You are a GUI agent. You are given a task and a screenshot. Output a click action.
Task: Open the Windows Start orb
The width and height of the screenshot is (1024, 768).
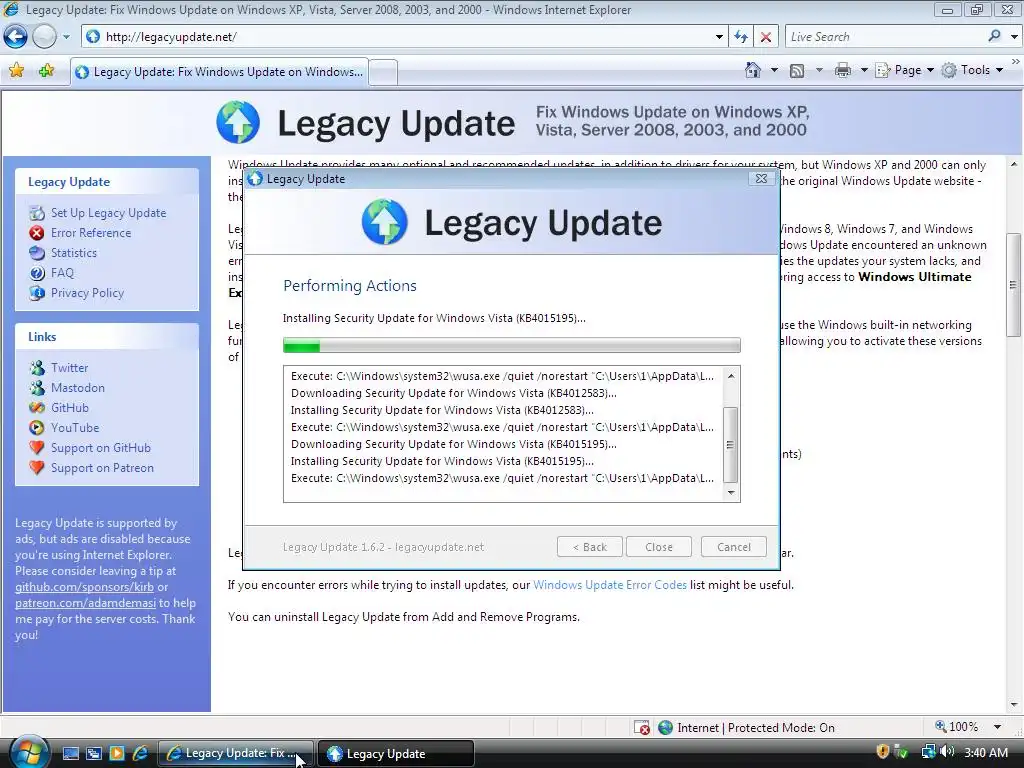click(27, 752)
